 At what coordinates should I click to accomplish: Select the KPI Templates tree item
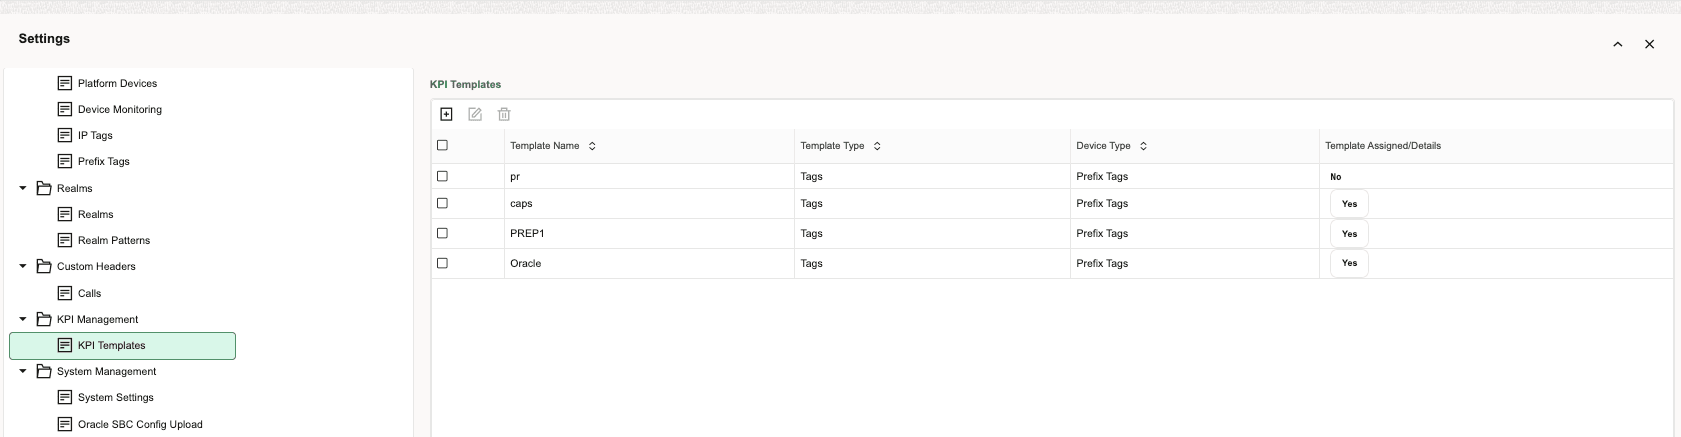click(122, 346)
